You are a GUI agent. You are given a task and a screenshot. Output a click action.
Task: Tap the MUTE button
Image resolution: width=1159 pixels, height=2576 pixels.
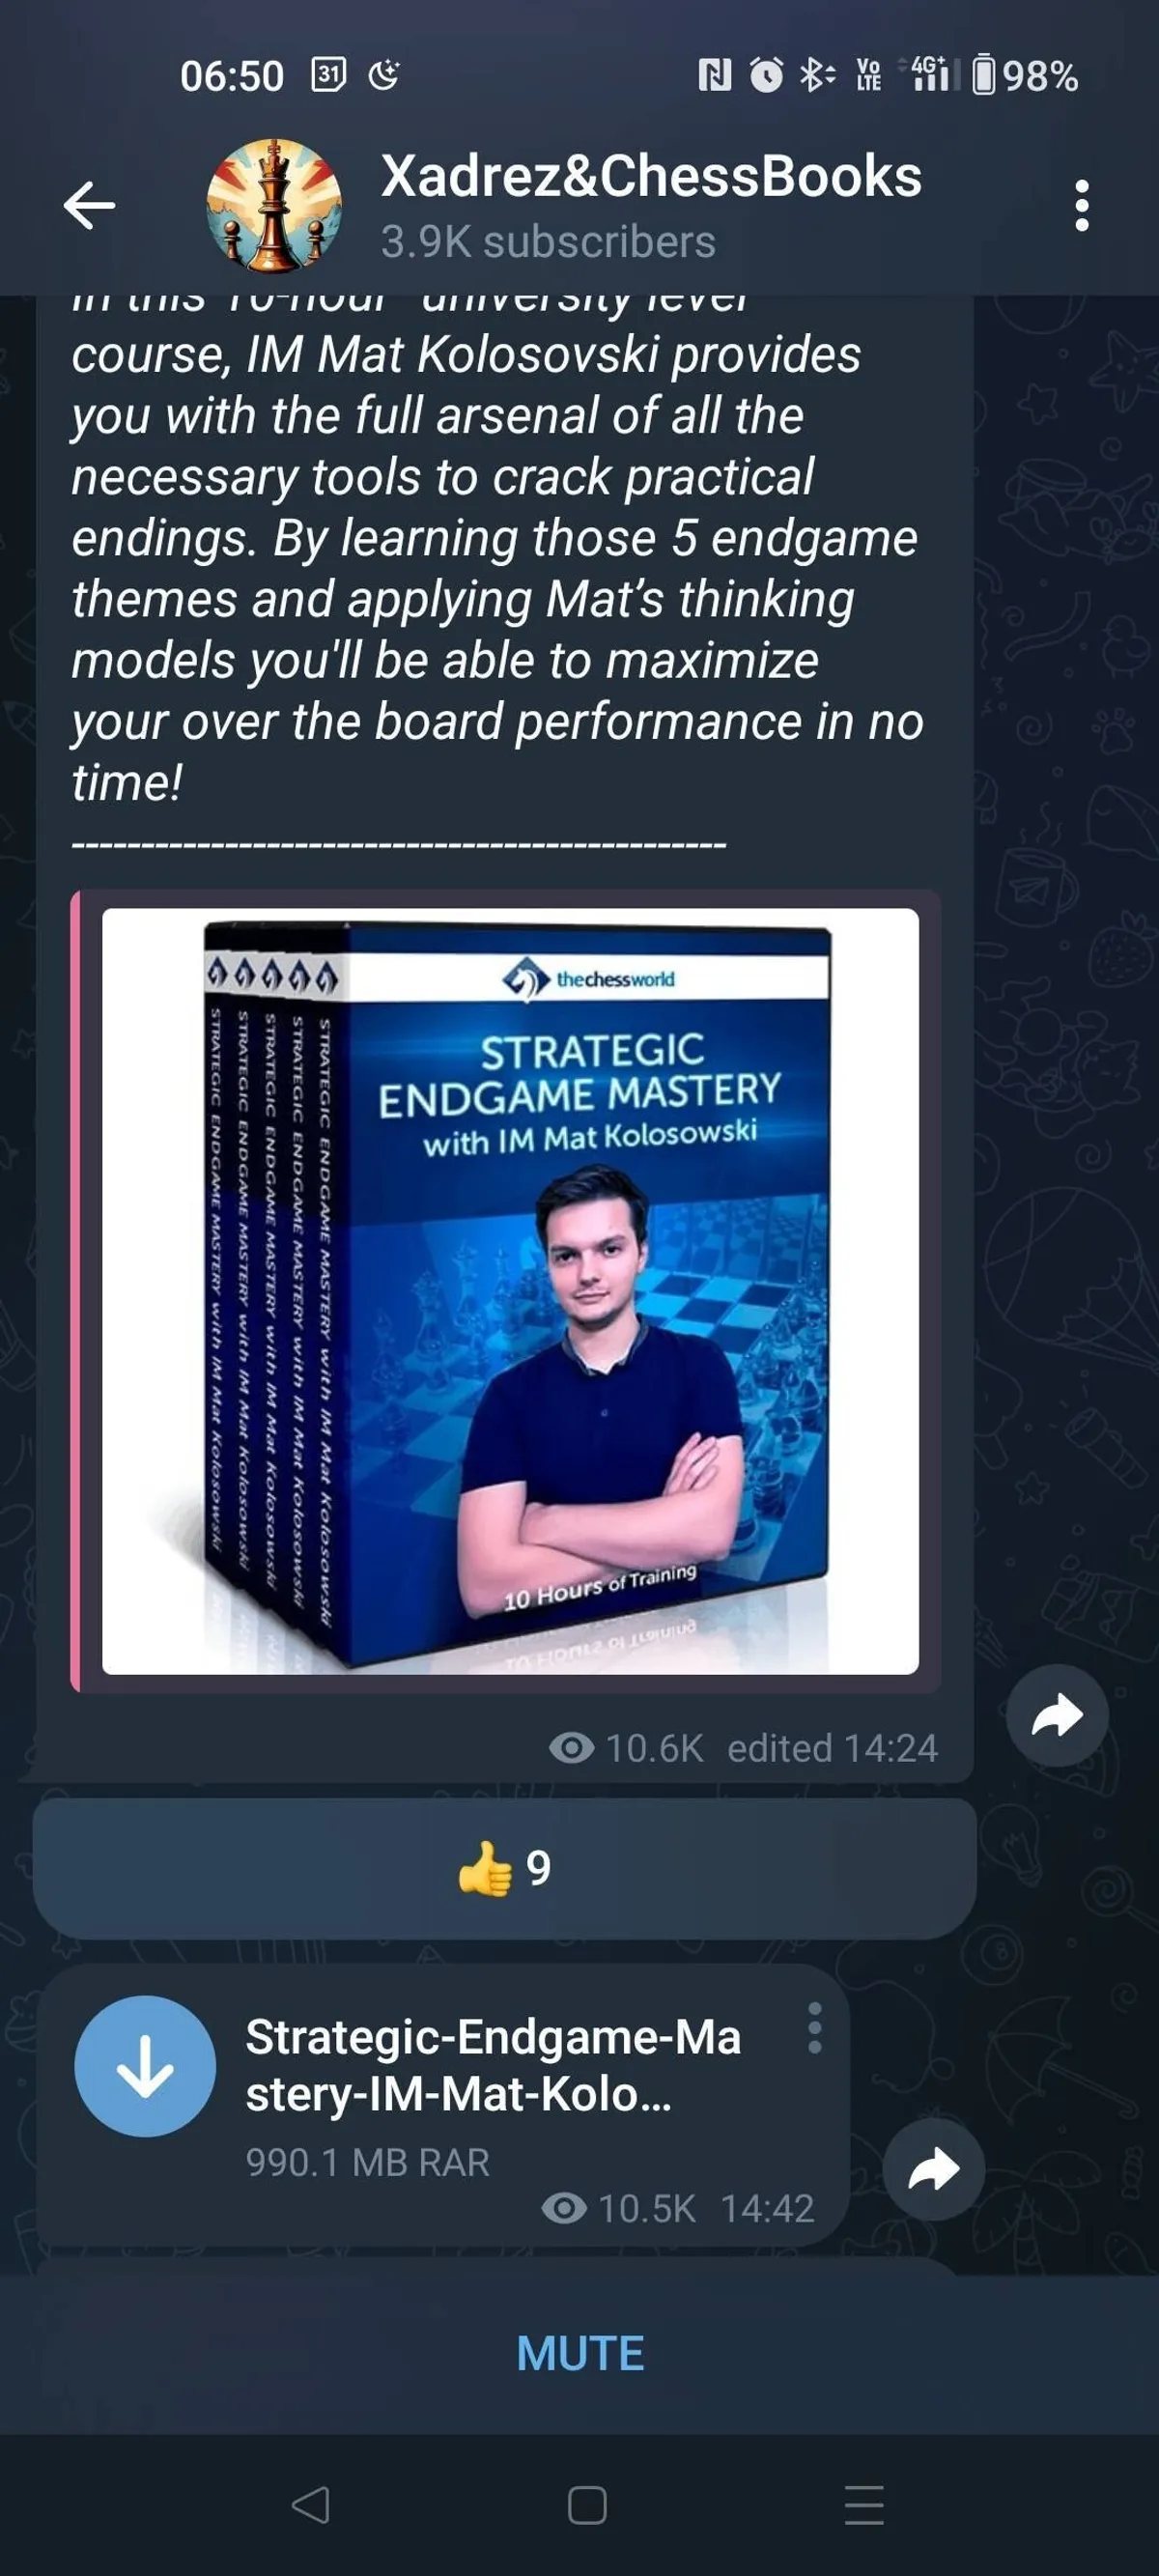tap(580, 2352)
